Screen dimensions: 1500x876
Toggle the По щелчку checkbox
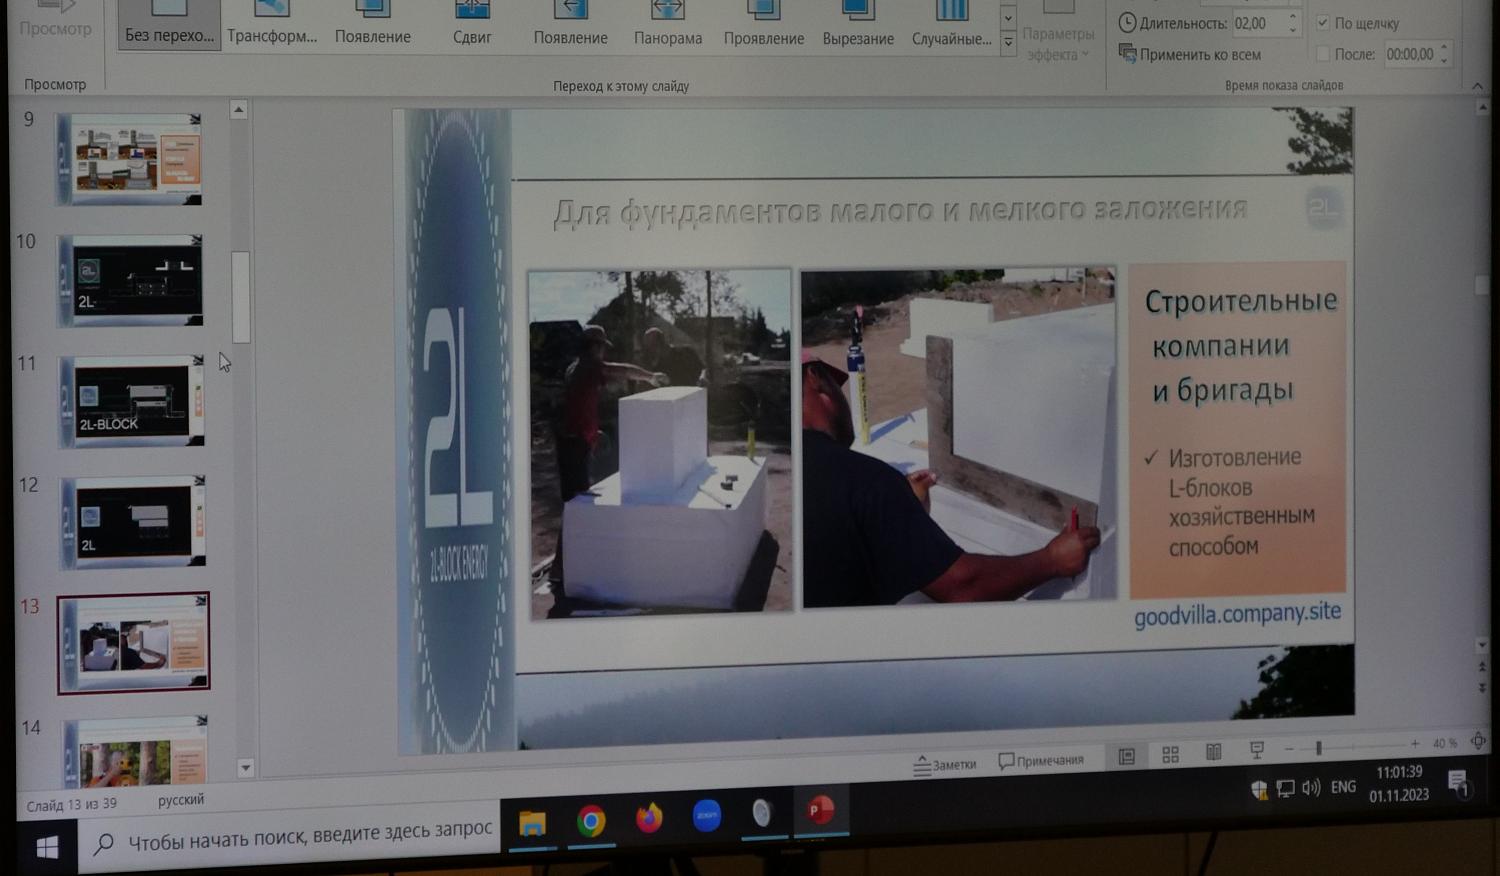1323,22
